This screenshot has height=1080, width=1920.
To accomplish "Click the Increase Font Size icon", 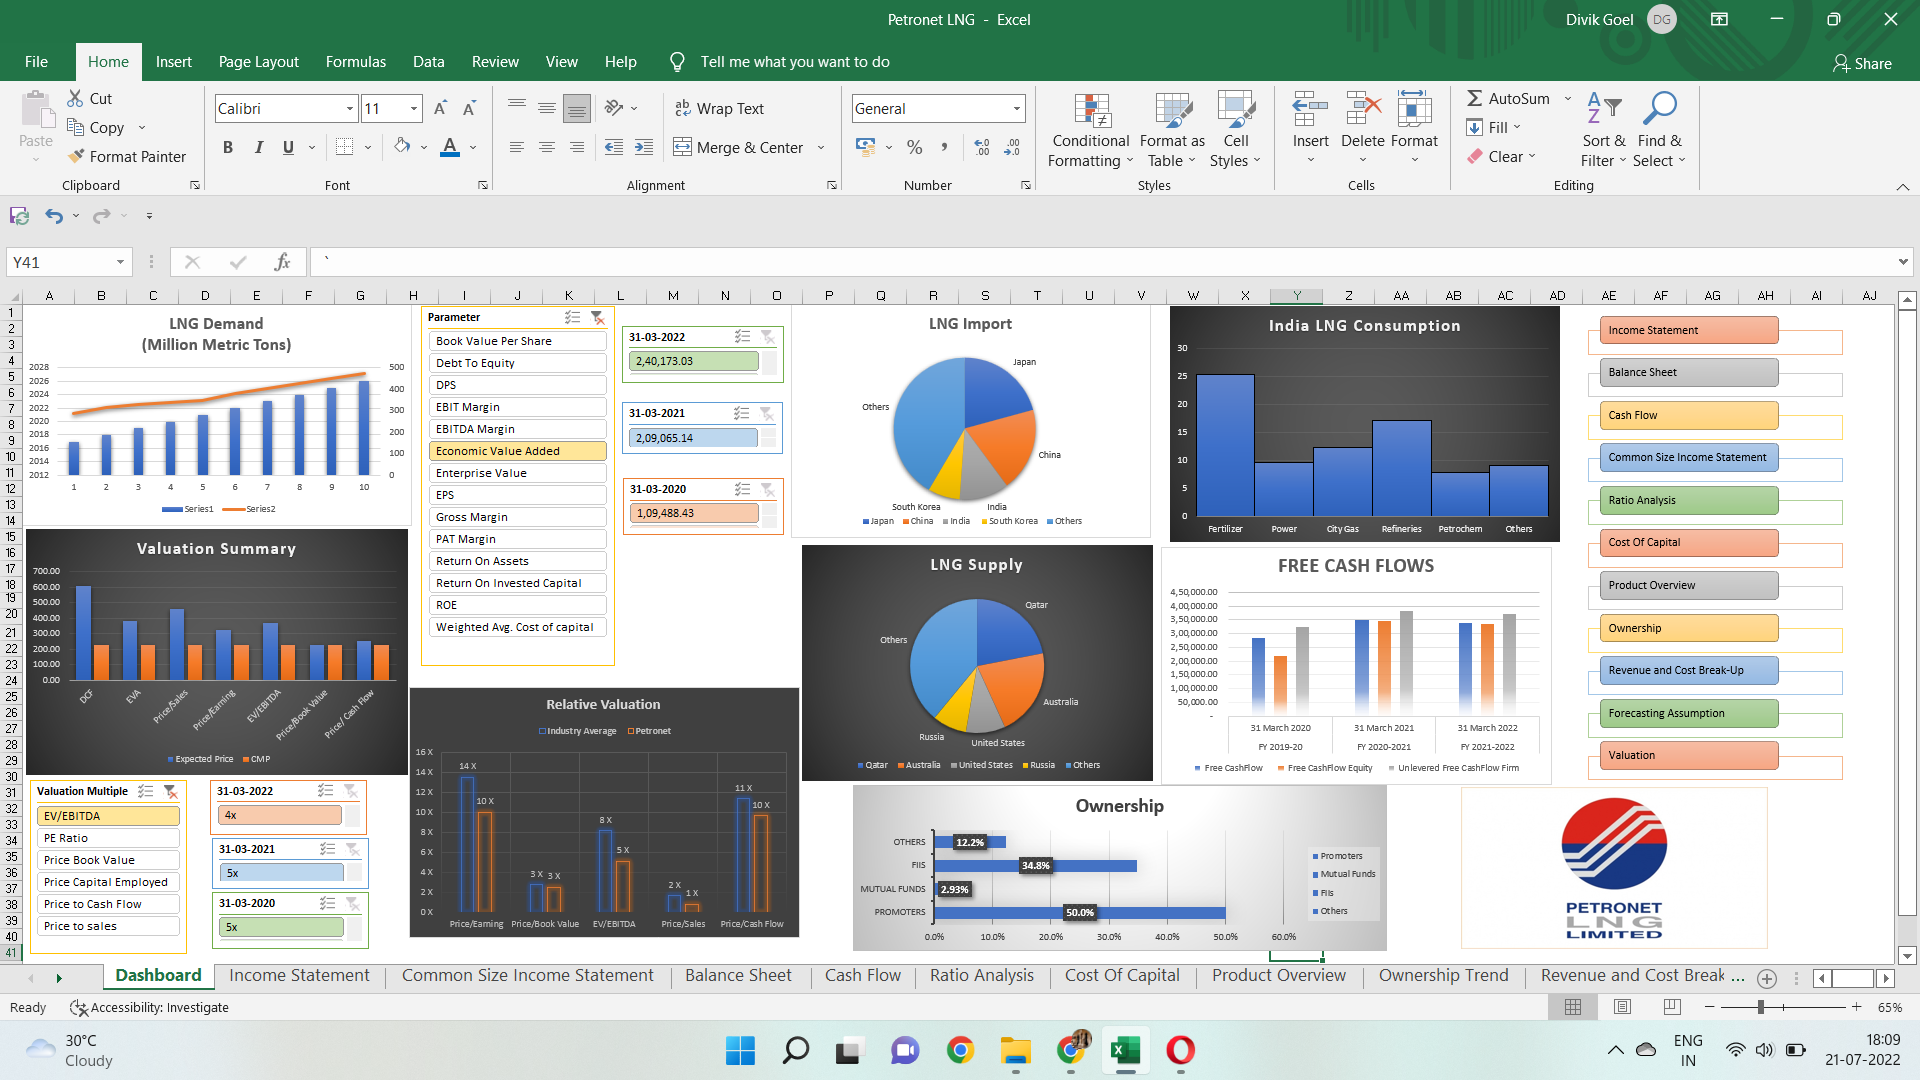I will 440,108.
